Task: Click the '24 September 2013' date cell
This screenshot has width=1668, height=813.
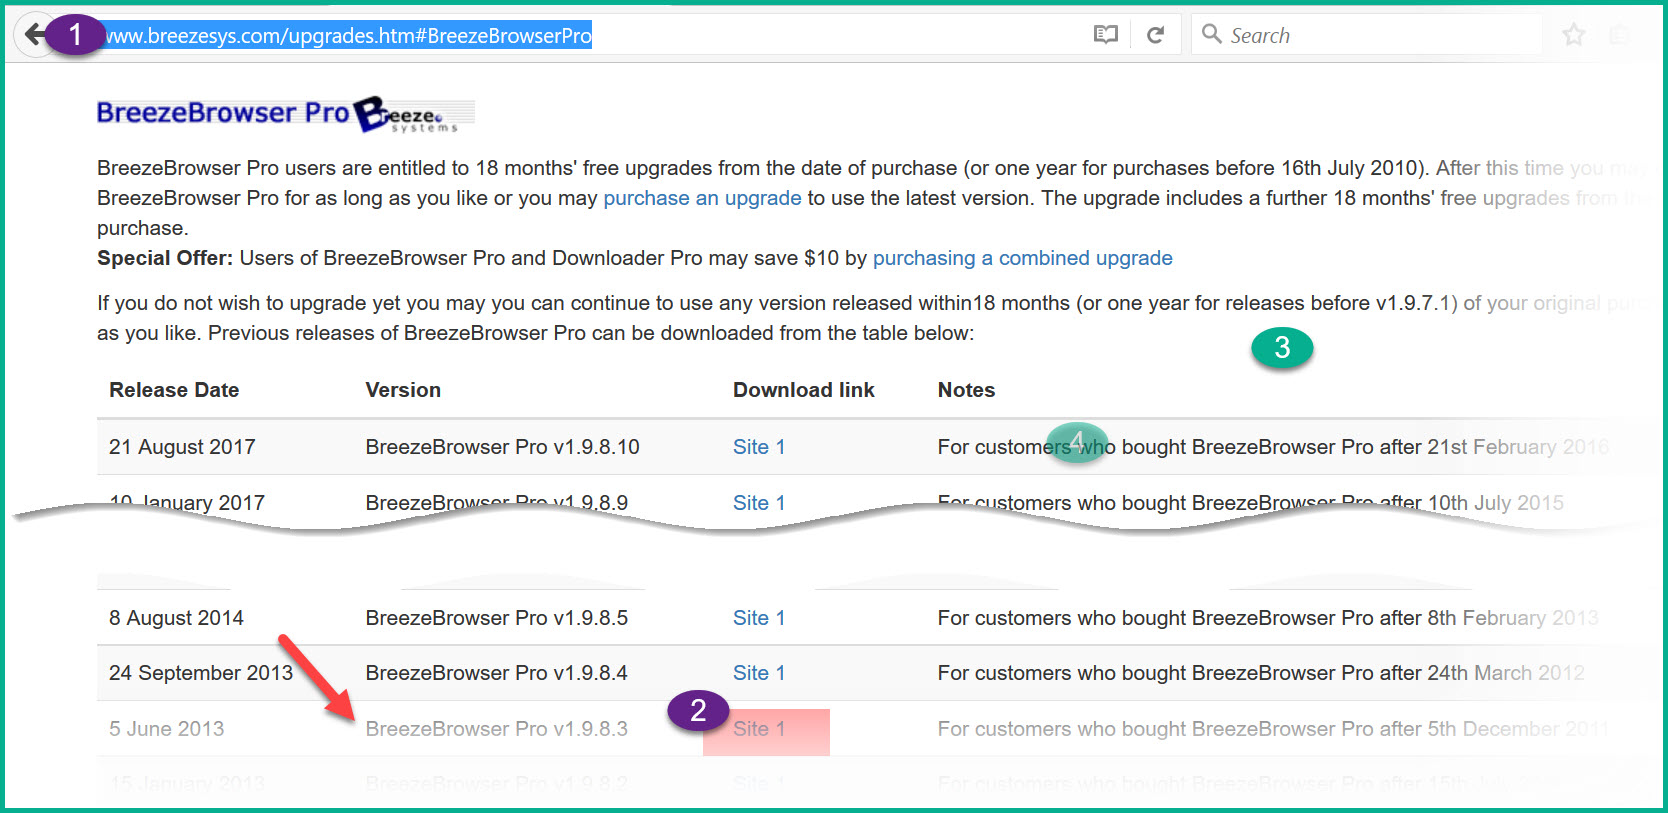Action: [201, 673]
